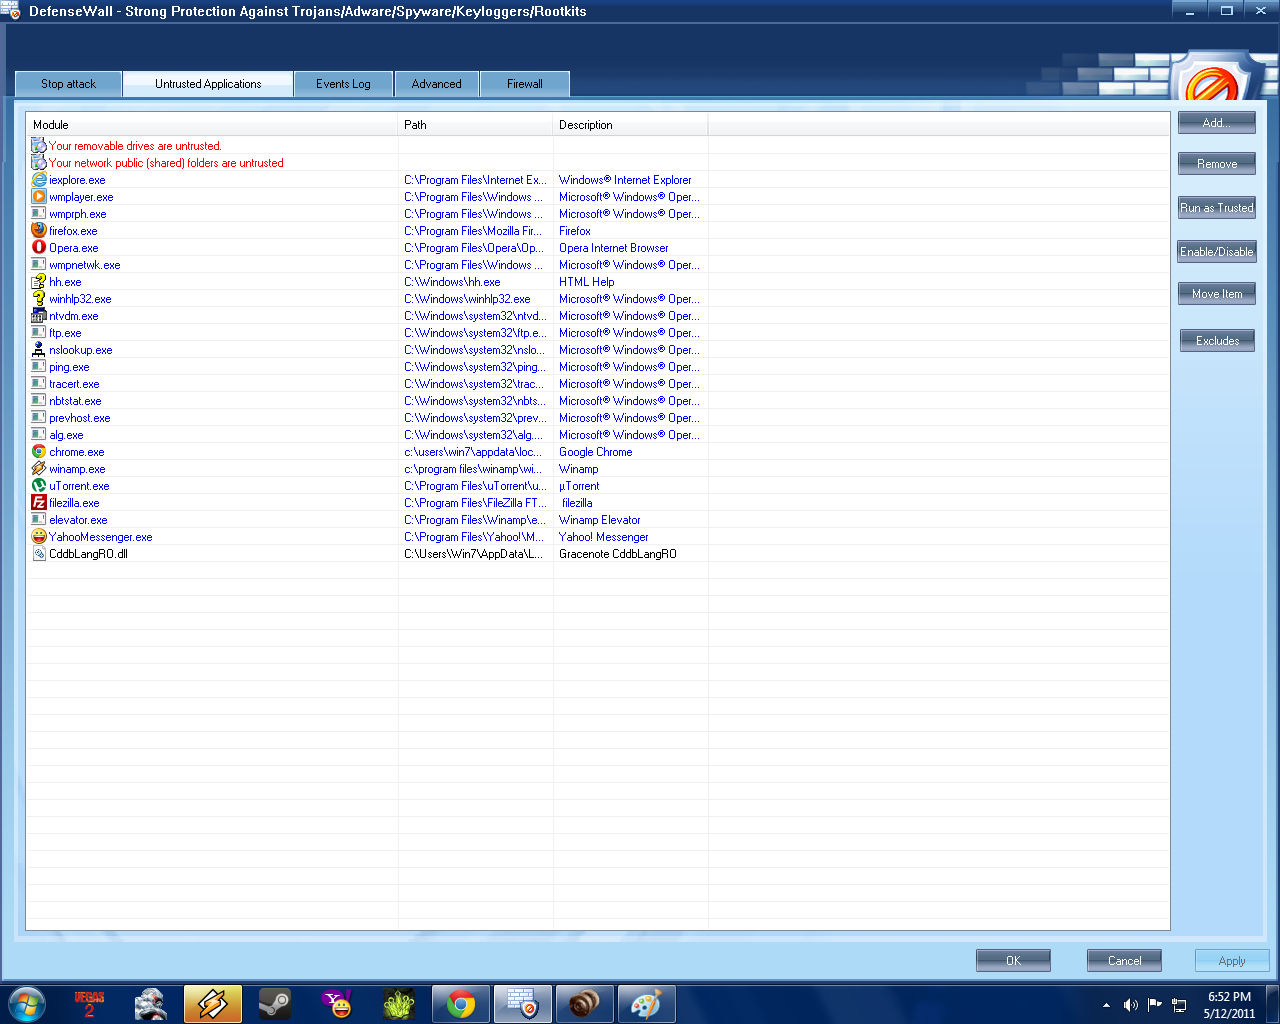The width and height of the screenshot is (1280, 1024).
Task: Open the Action Center flag icon
Action: 1155,1005
